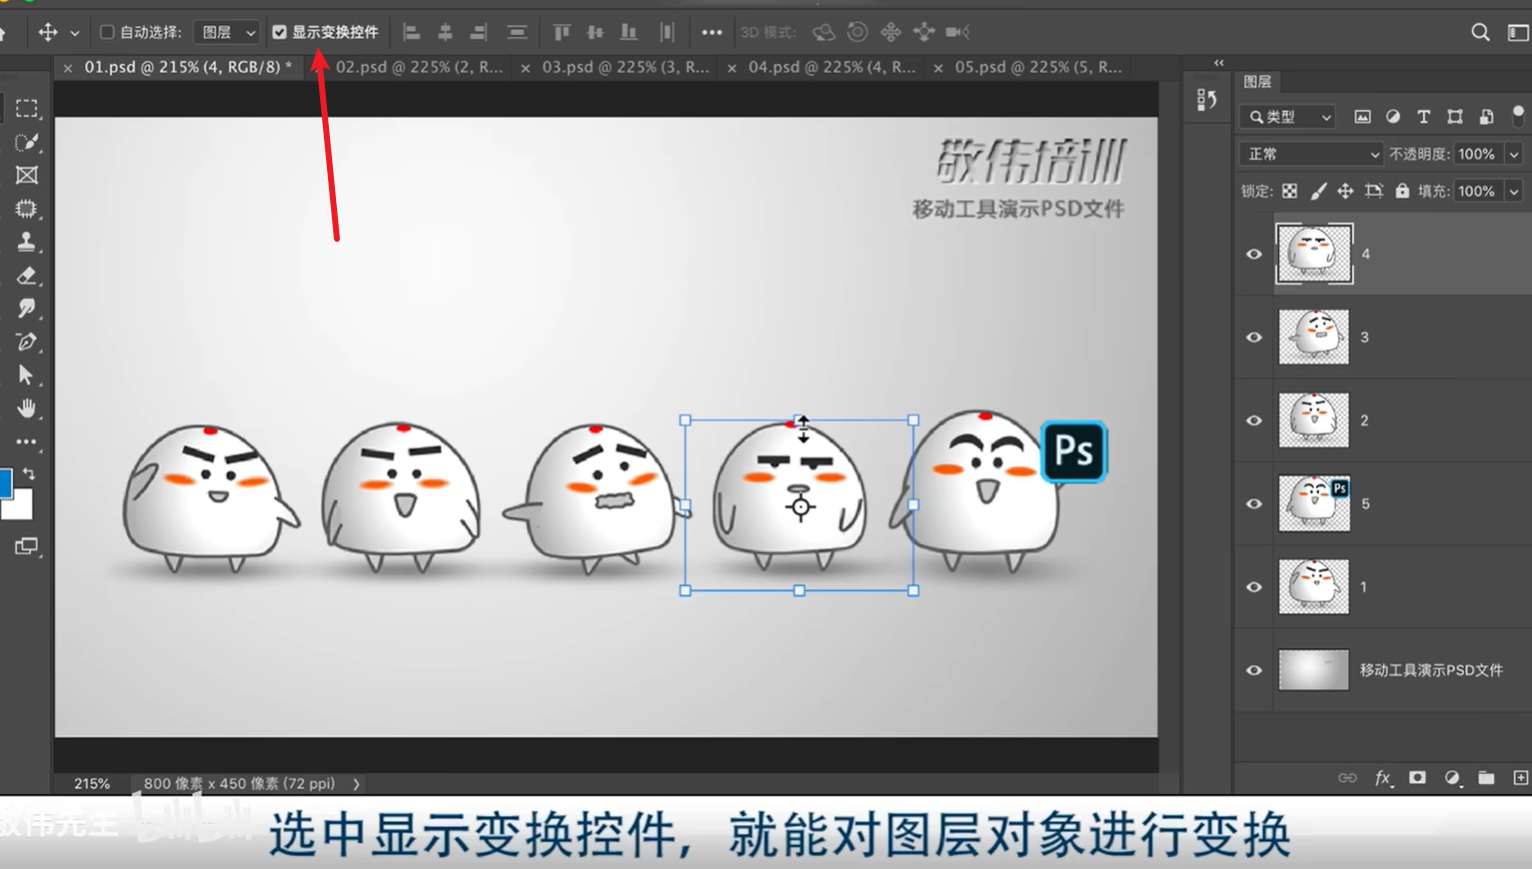
Task: Open the three-dot align and distribute options
Action: pyautogui.click(x=711, y=32)
